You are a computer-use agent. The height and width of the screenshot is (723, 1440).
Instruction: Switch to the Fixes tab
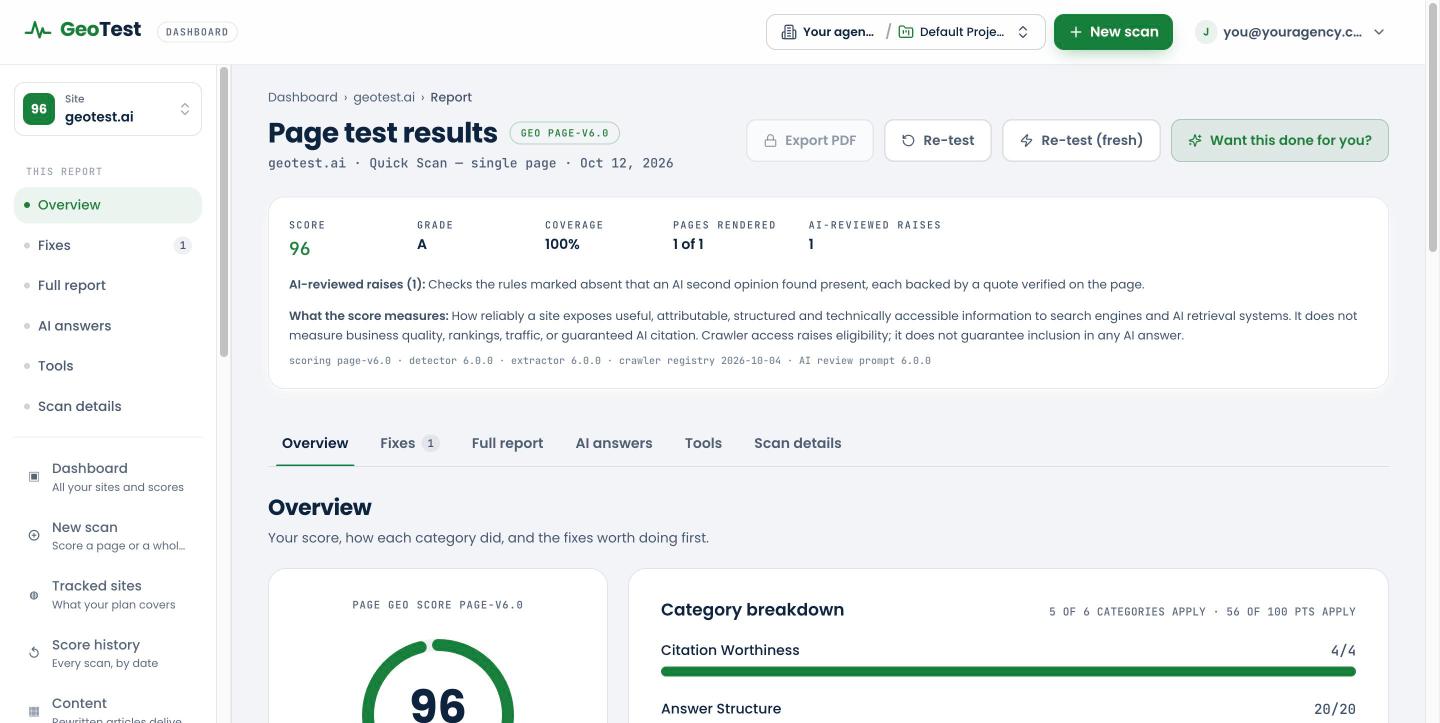coord(409,443)
